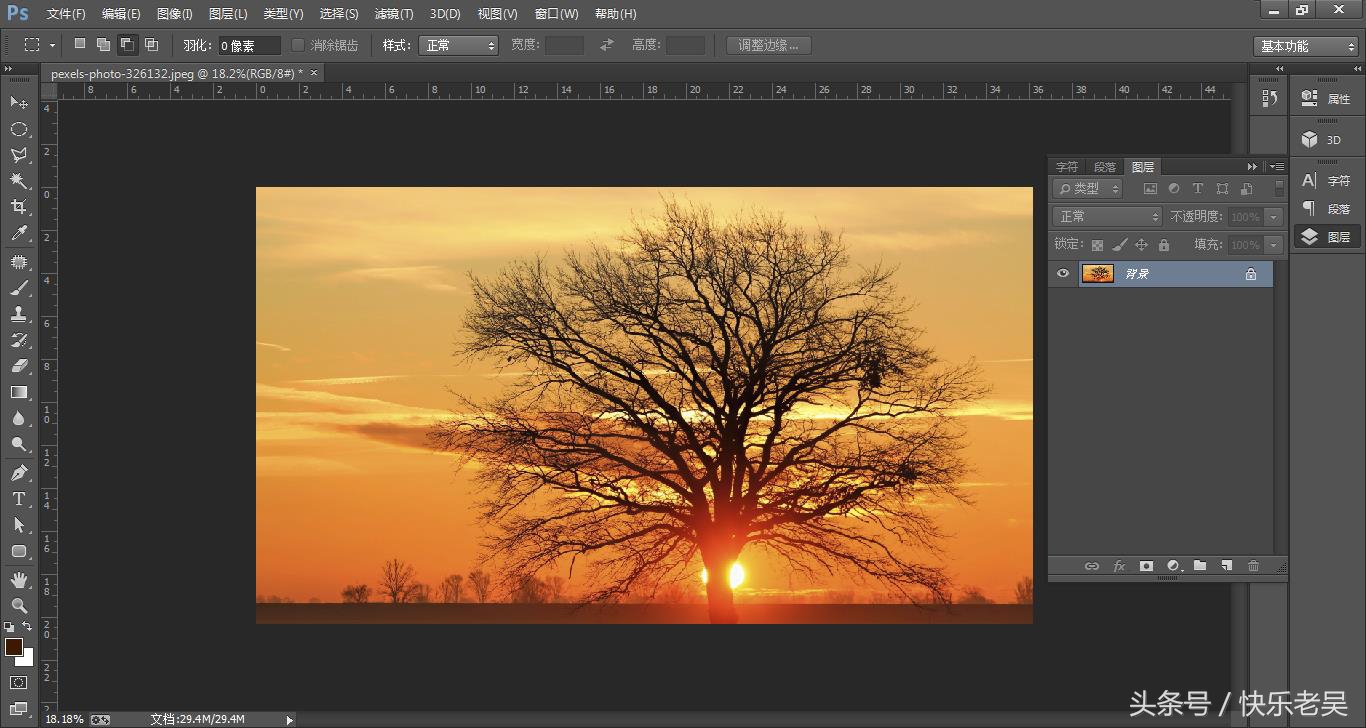Select the Clone Stamp tool

point(19,313)
